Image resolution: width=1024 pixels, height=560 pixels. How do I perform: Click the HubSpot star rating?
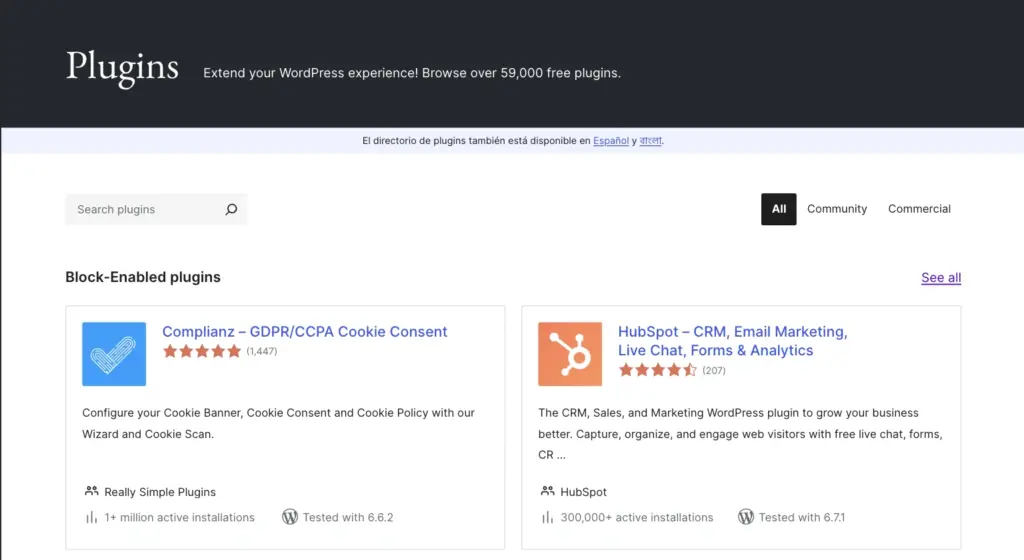[x=658, y=370]
